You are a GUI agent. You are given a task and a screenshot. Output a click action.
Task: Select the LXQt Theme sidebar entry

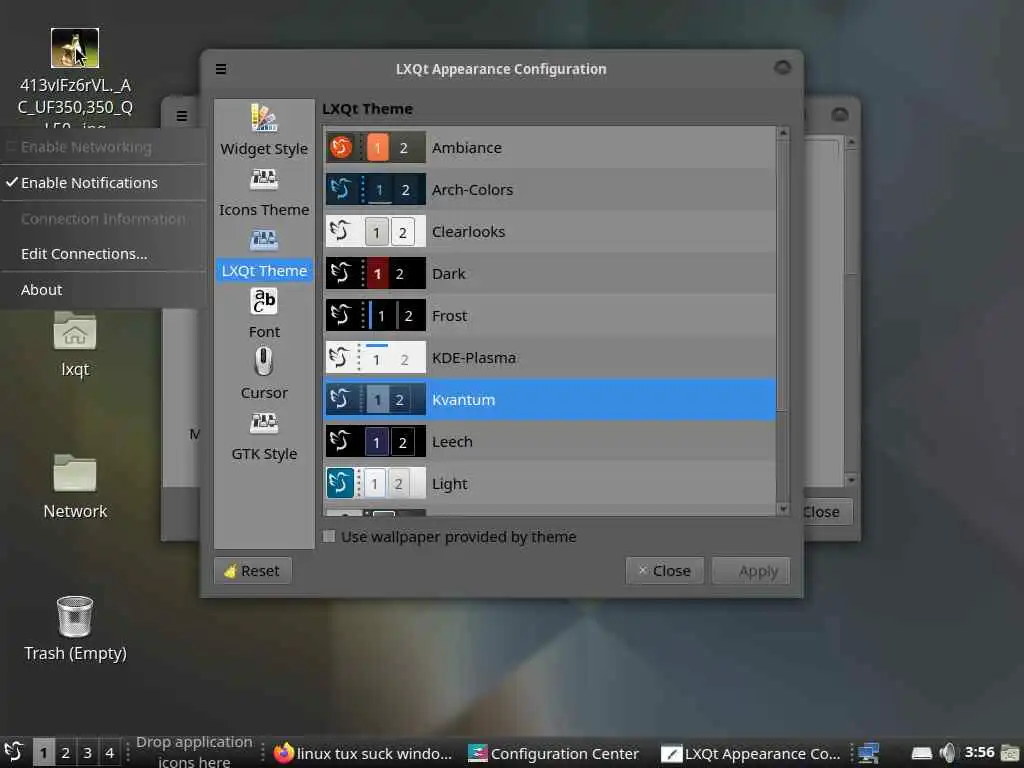[264, 253]
